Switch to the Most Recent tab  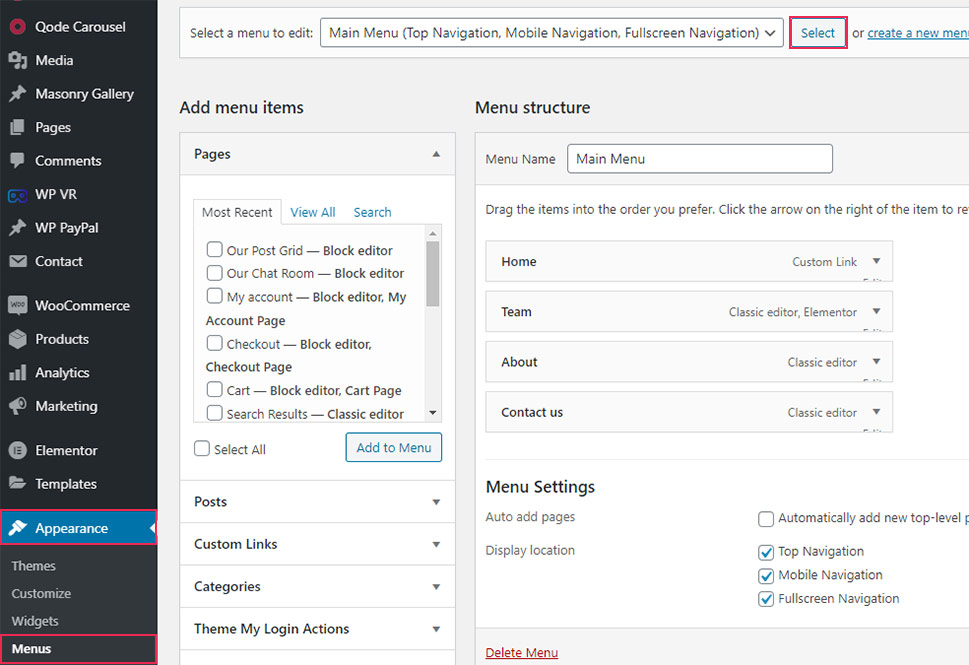click(237, 212)
